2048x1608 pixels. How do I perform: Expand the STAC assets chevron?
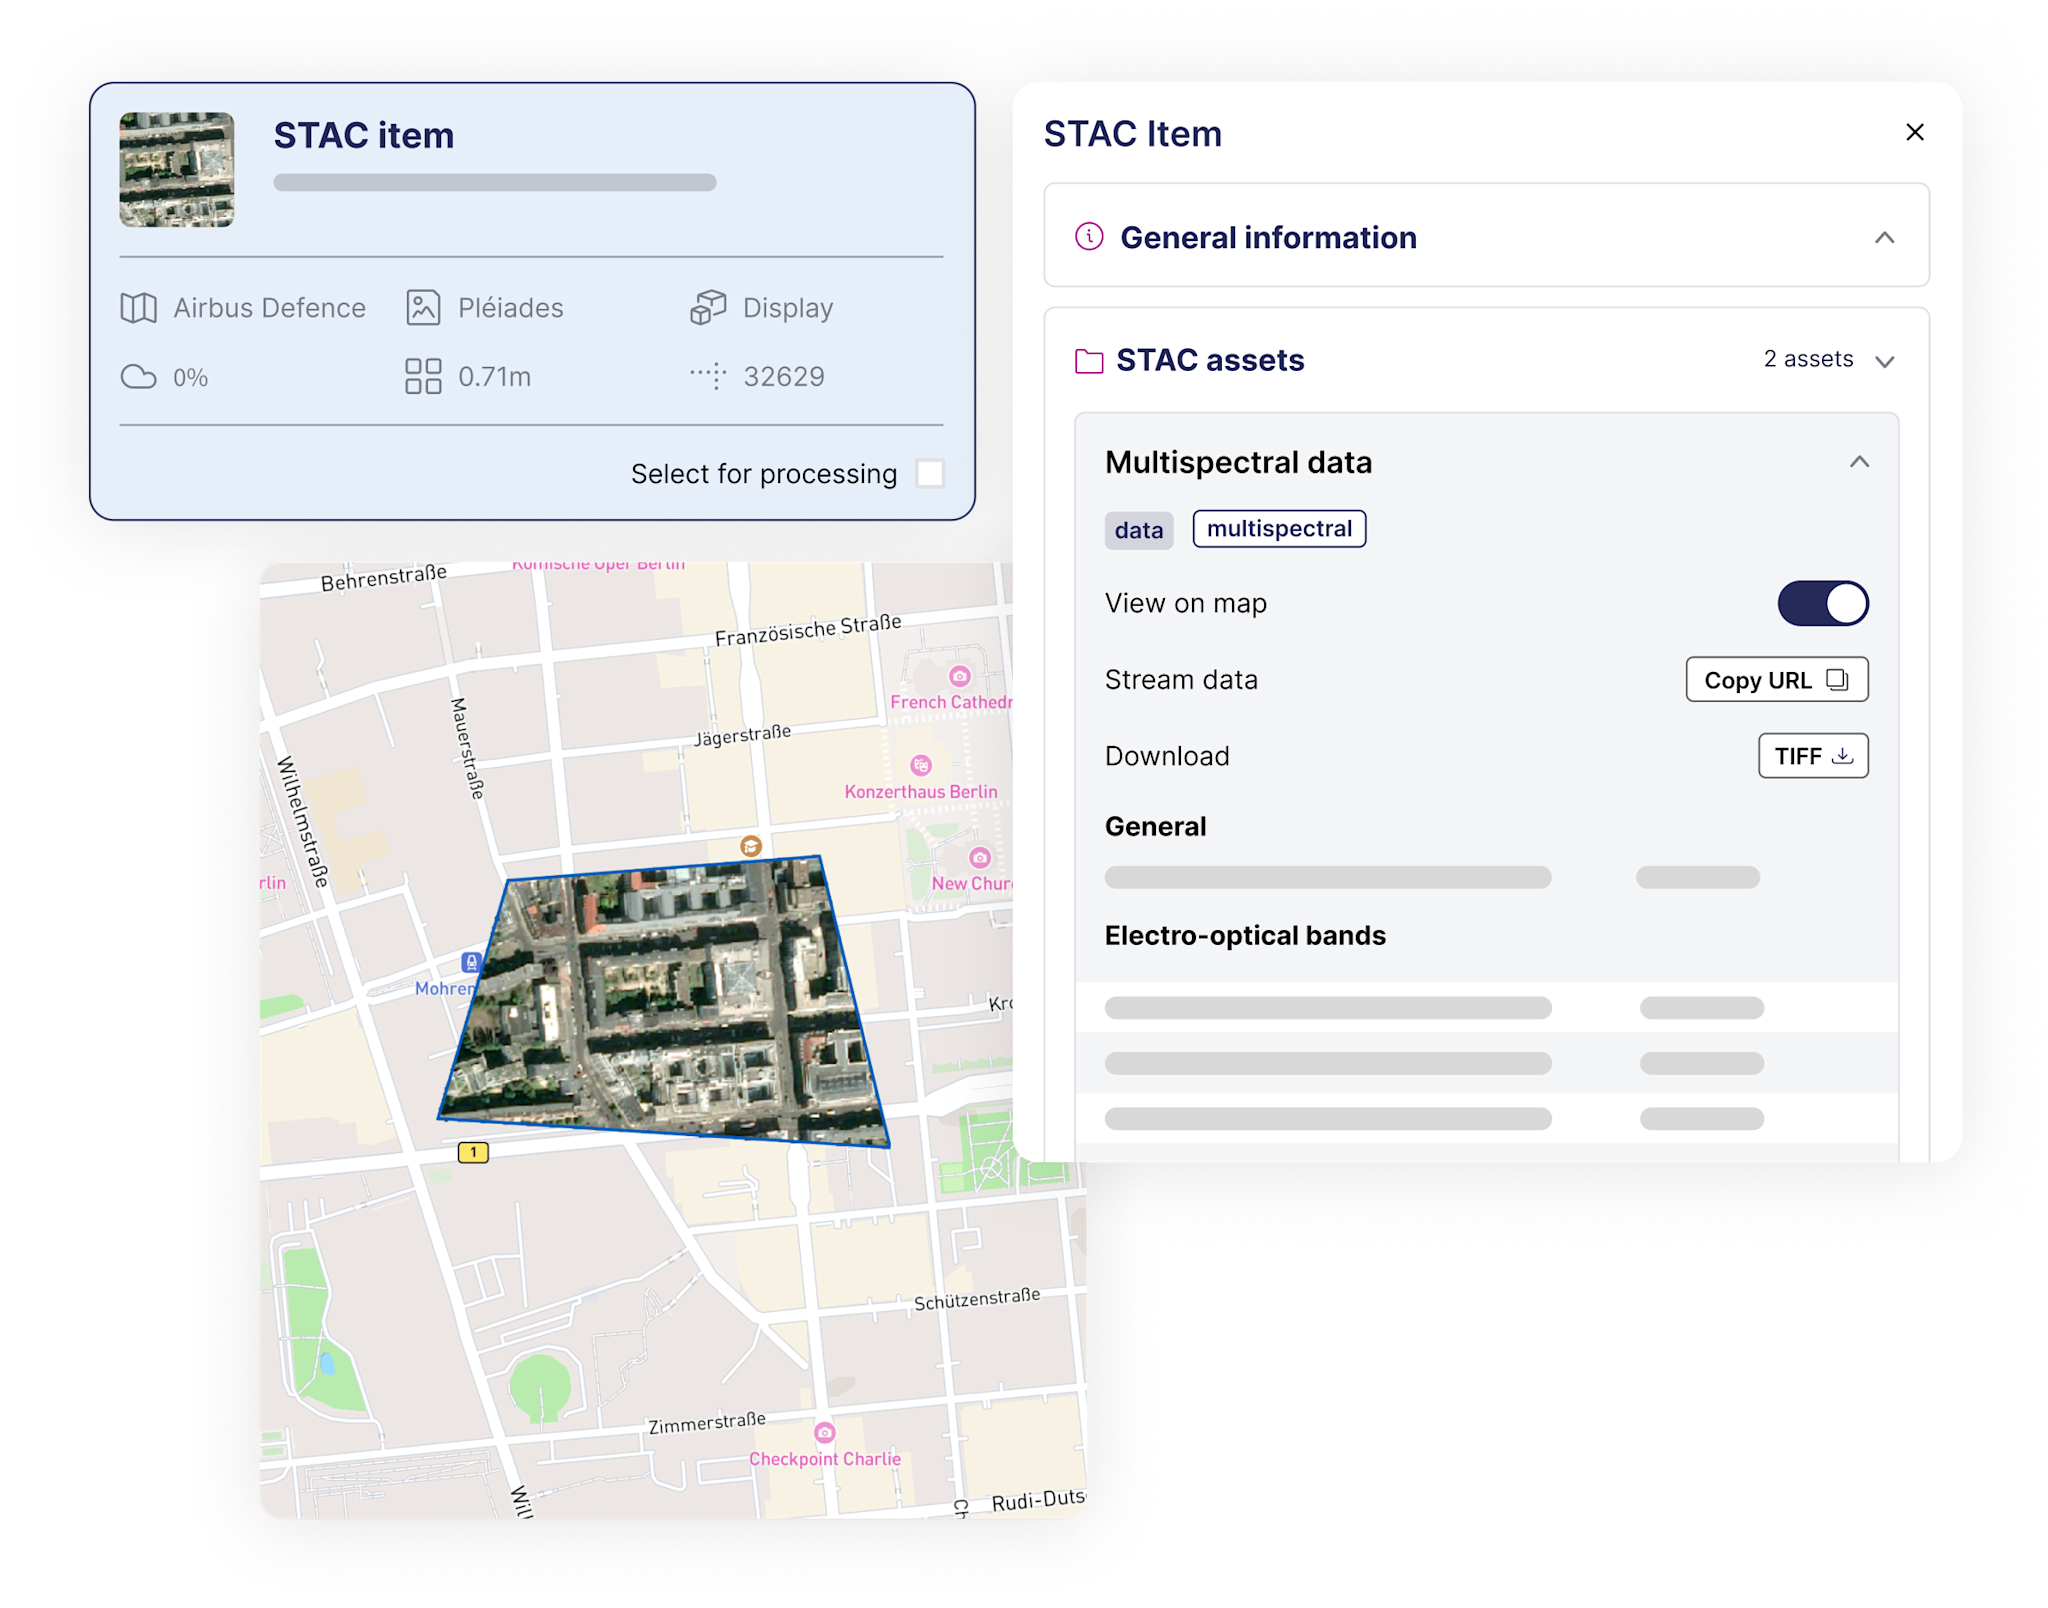(1885, 361)
